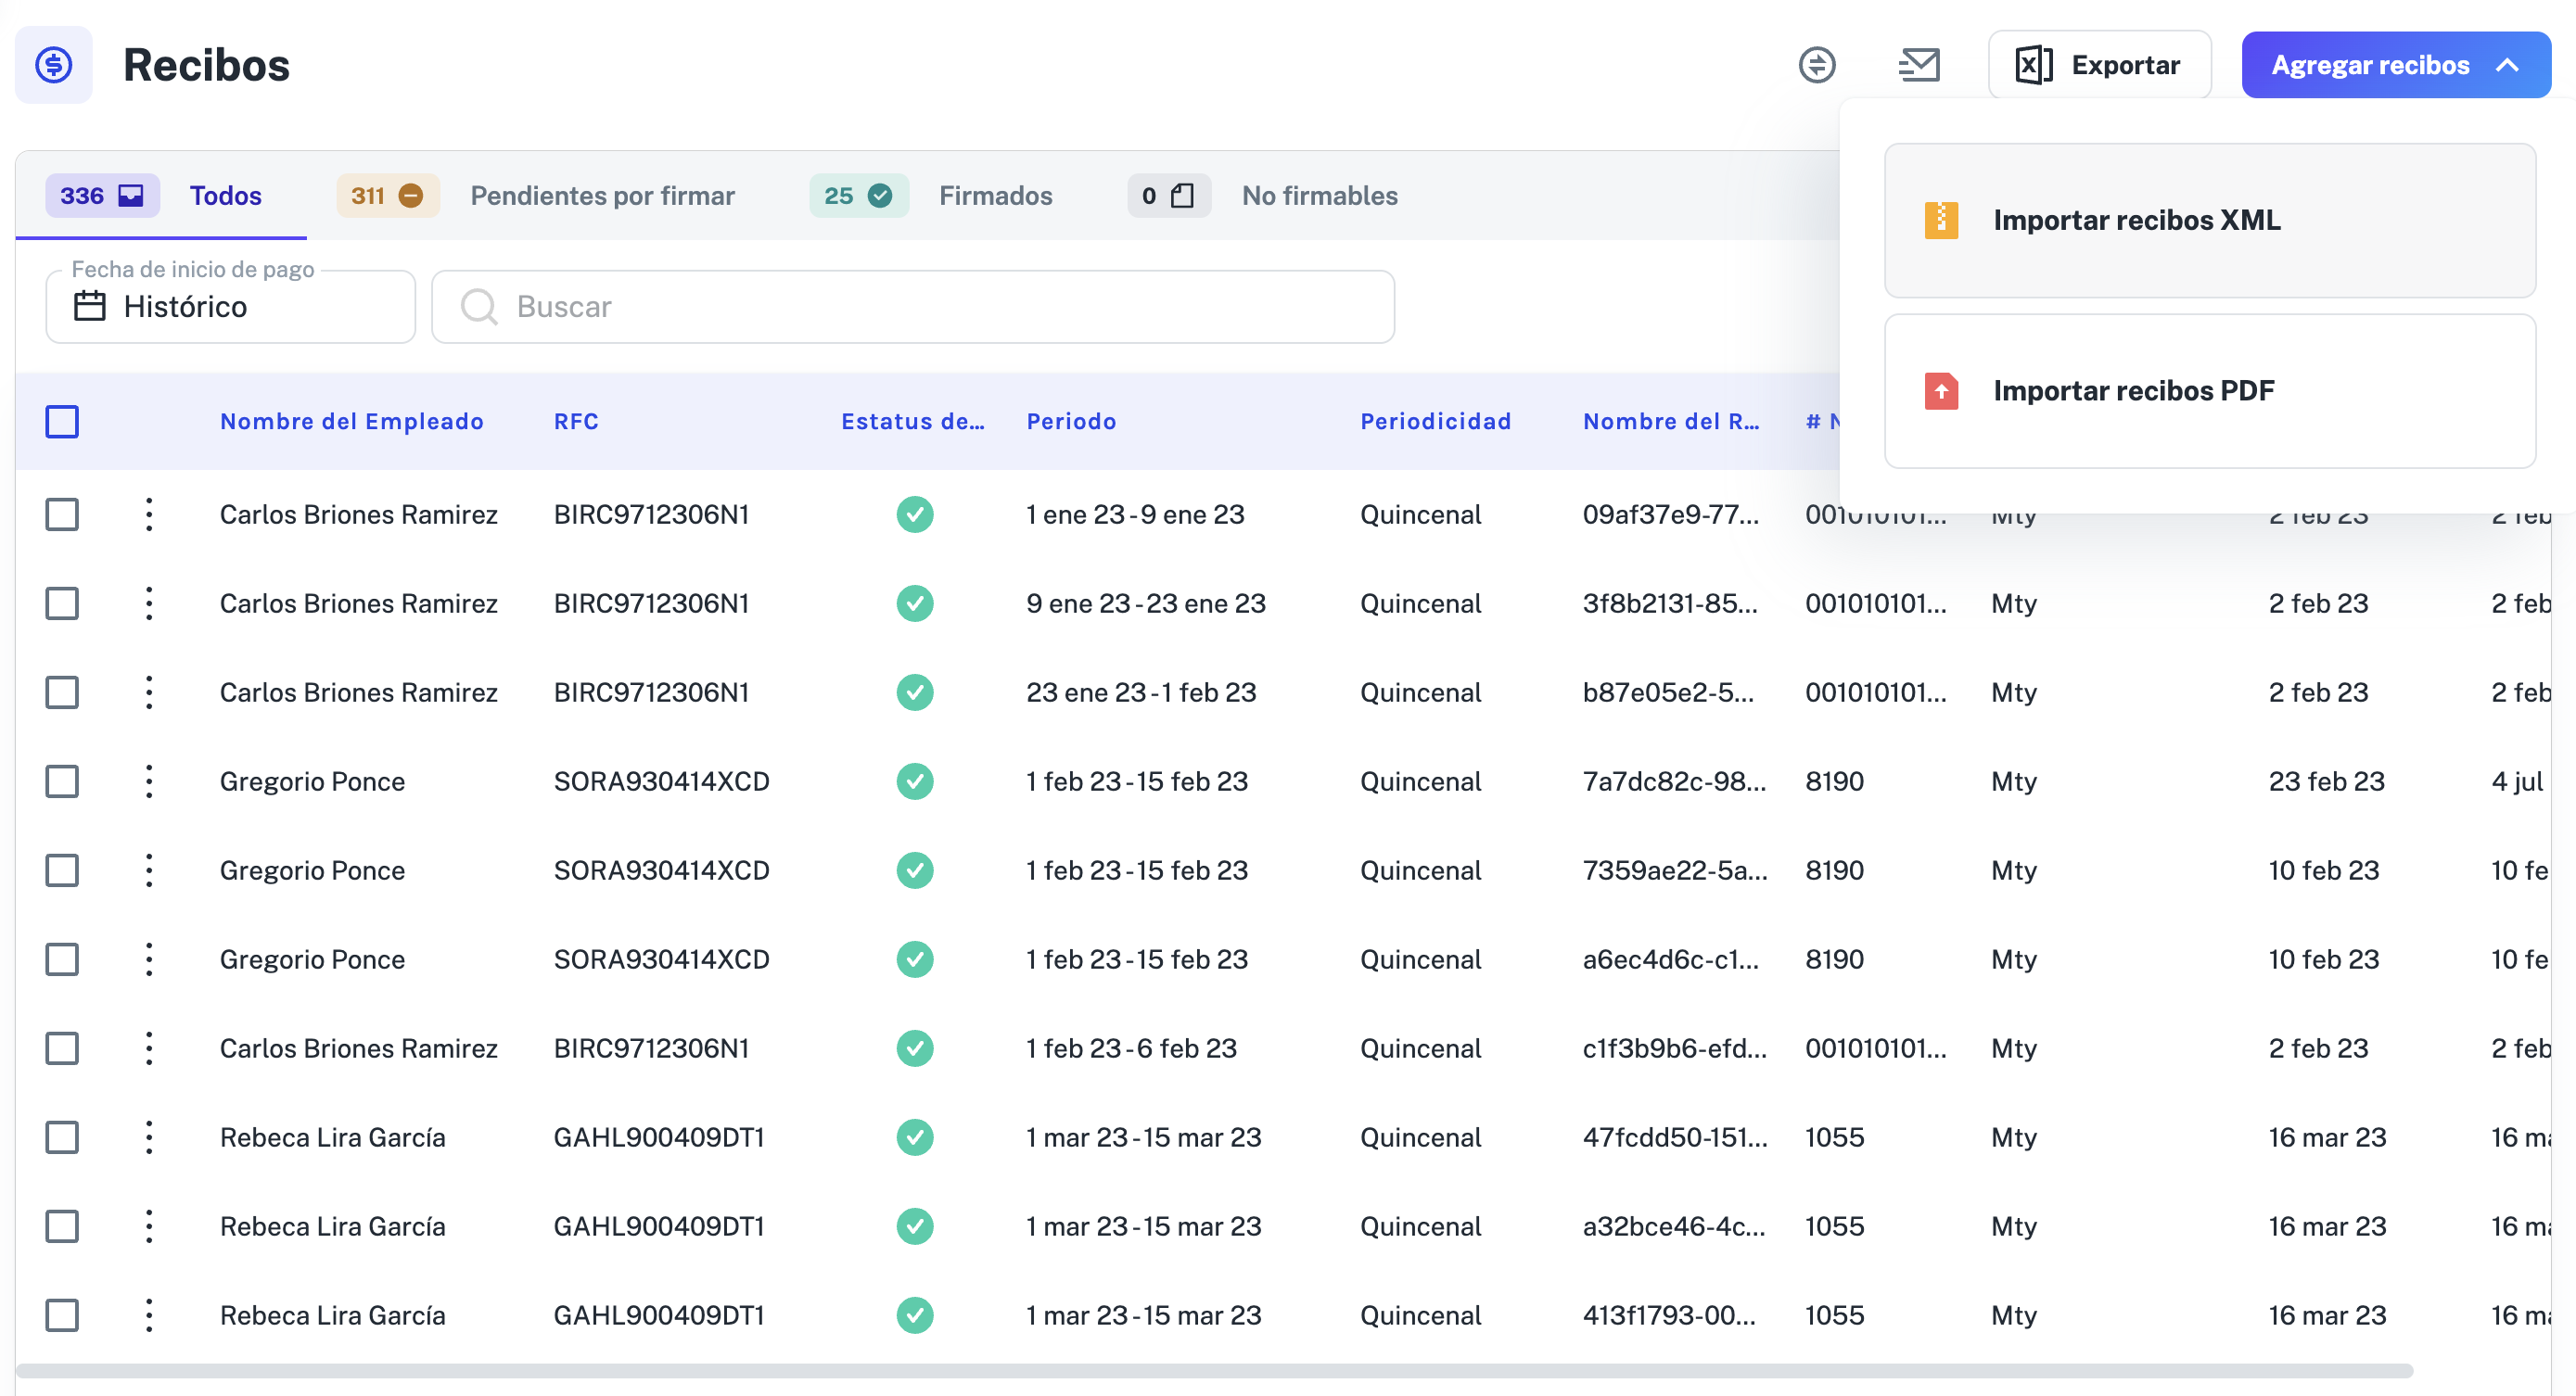Toggle the select-all checkbox in table header

click(62, 422)
